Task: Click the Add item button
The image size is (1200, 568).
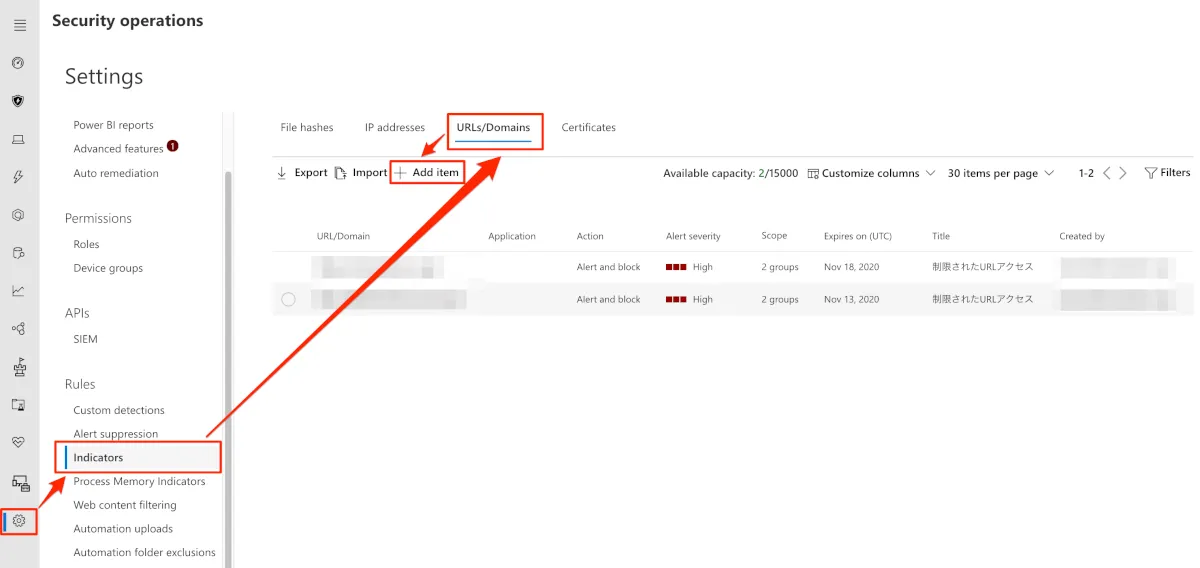Action: (427, 173)
